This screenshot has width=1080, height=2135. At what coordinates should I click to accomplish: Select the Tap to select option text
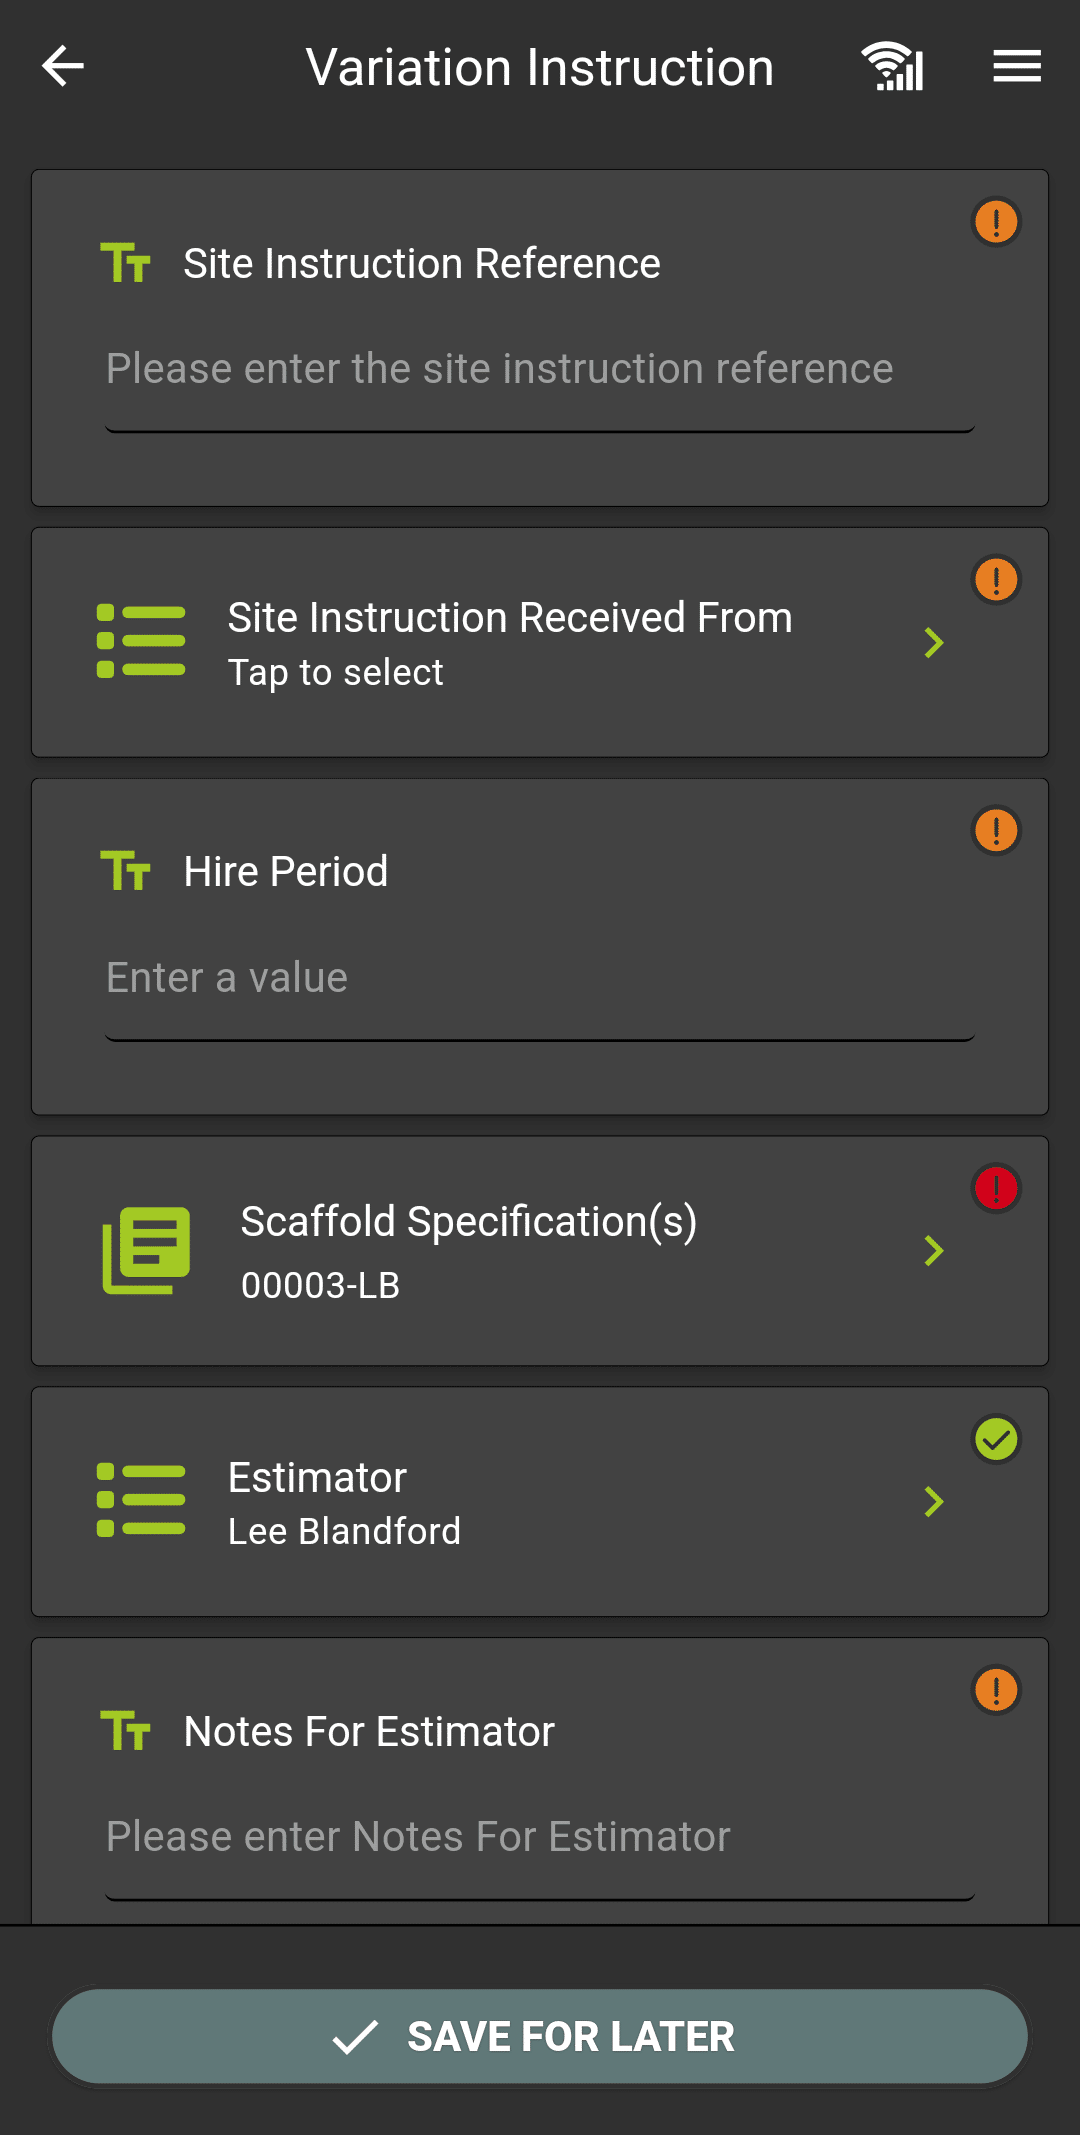[336, 673]
